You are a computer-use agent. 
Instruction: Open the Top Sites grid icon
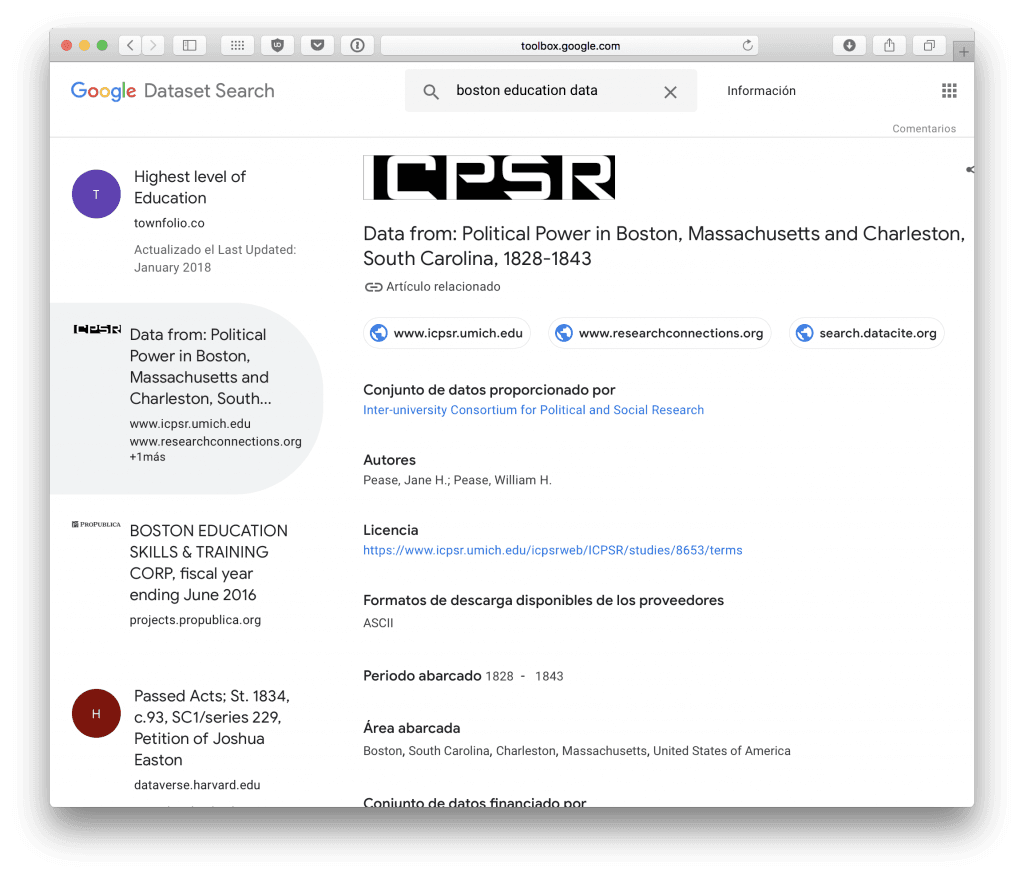[x=238, y=45]
